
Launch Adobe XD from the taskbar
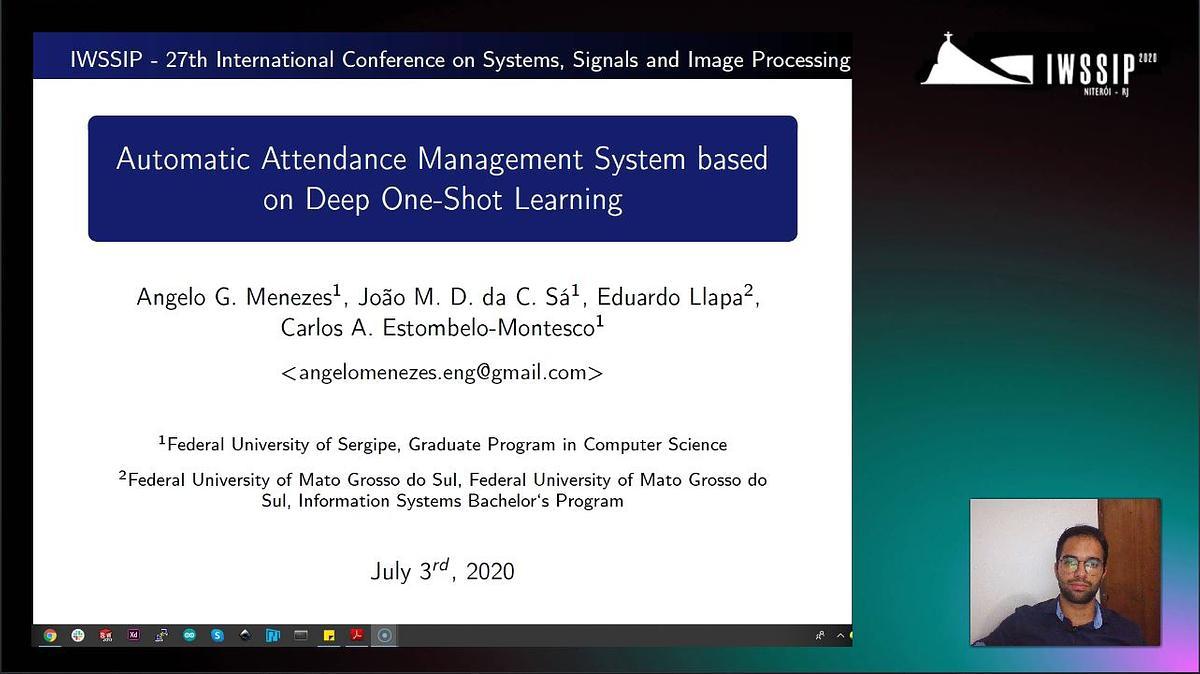pos(134,635)
